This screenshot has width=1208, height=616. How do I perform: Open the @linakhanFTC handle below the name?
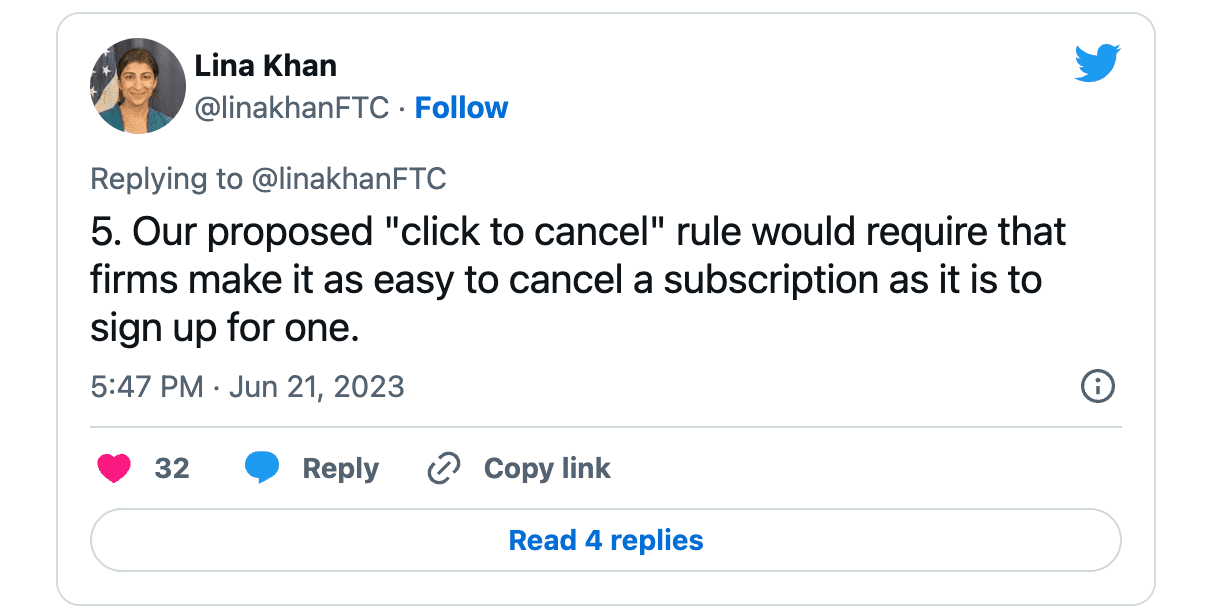[x=291, y=108]
